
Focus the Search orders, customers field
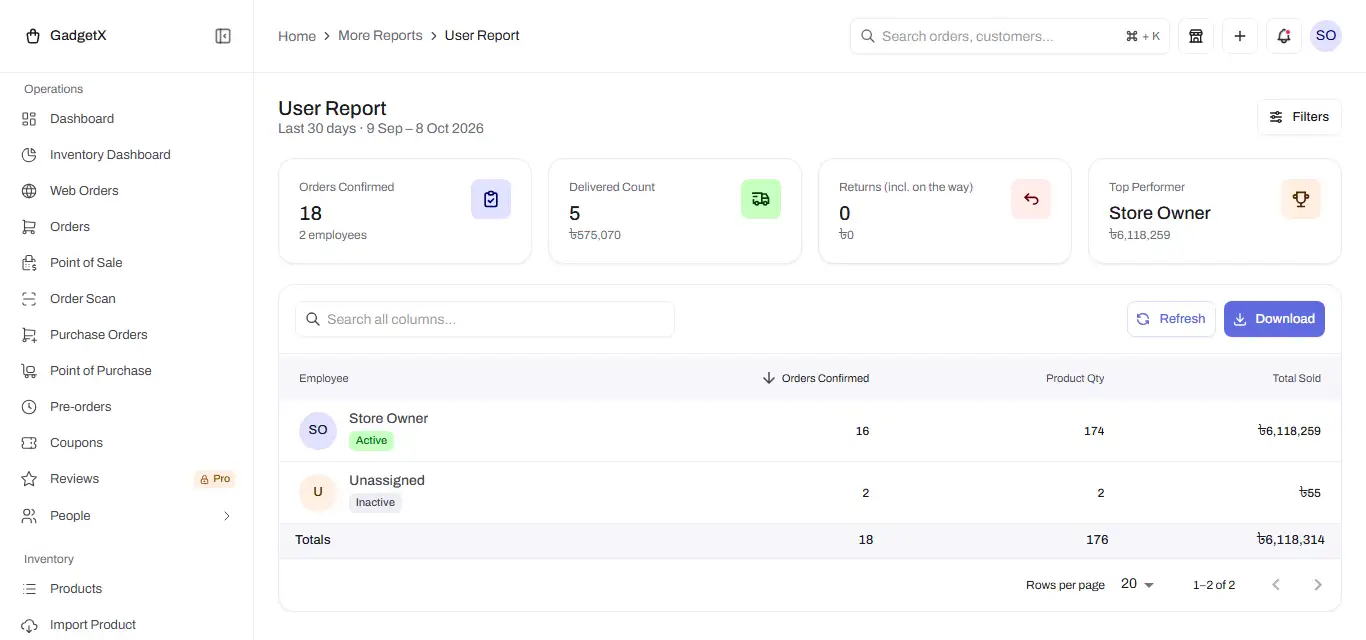click(1010, 36)
